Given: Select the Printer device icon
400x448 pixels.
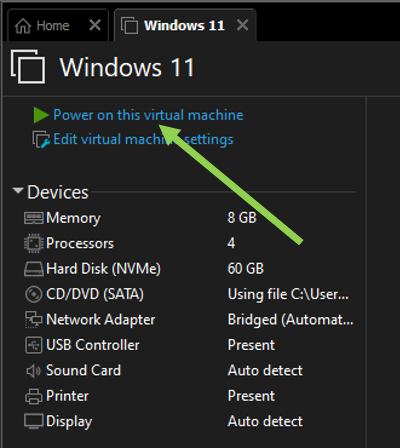Looking at the screenshot, I should 34,396.
